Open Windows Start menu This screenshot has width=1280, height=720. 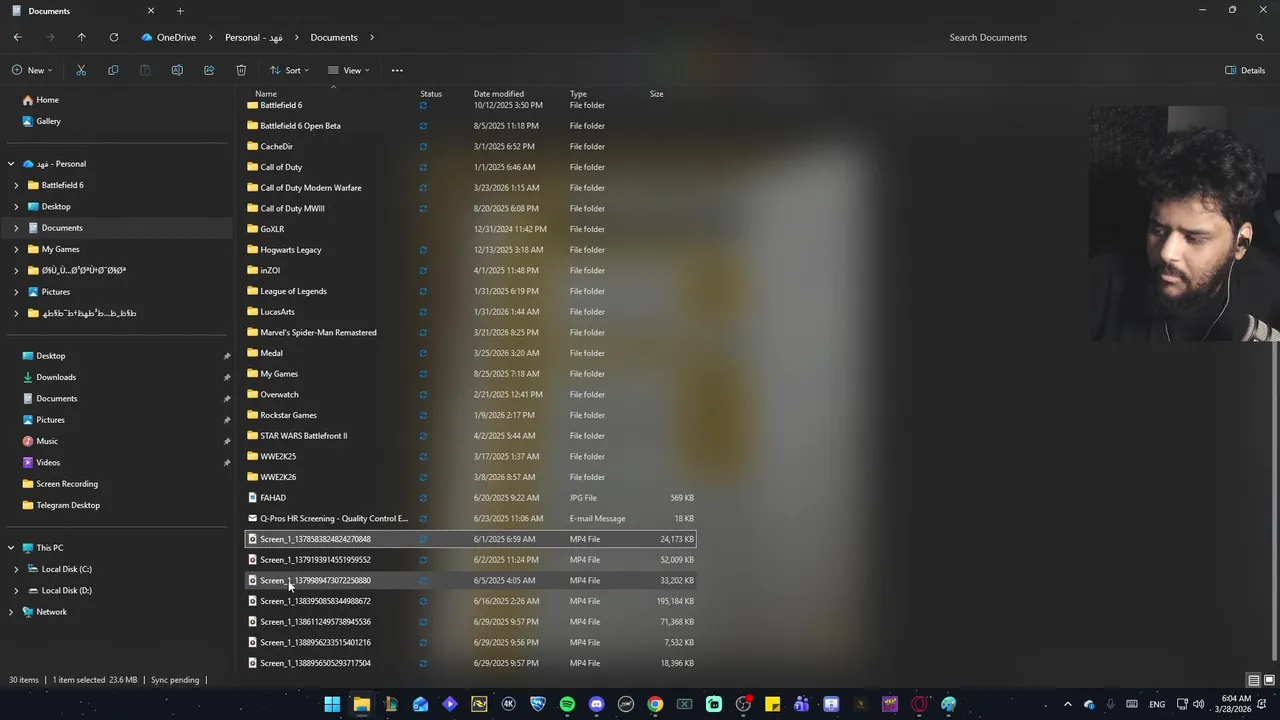tap(332, 704)
